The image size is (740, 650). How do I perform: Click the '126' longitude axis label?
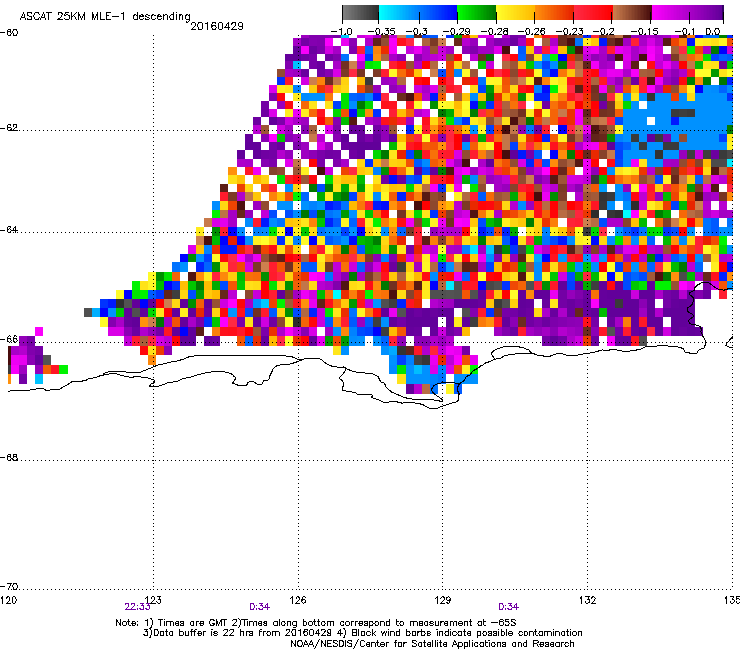(298, 600)
